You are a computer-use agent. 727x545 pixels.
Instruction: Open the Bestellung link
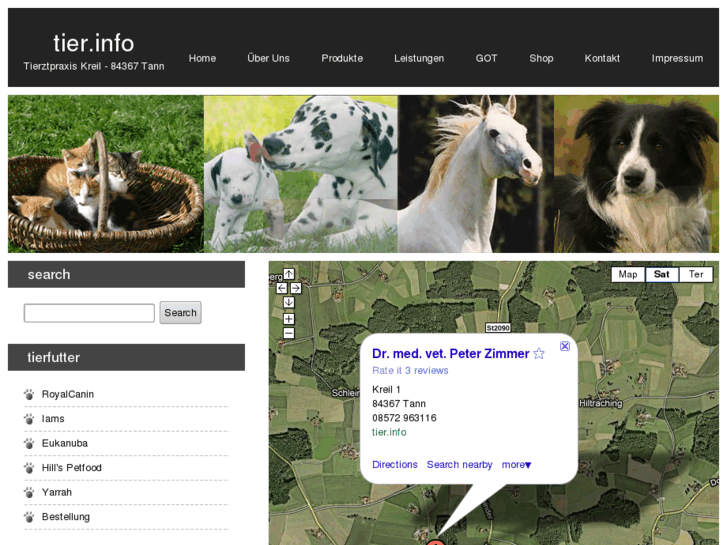pyautogui.click(x=66, y=517)
